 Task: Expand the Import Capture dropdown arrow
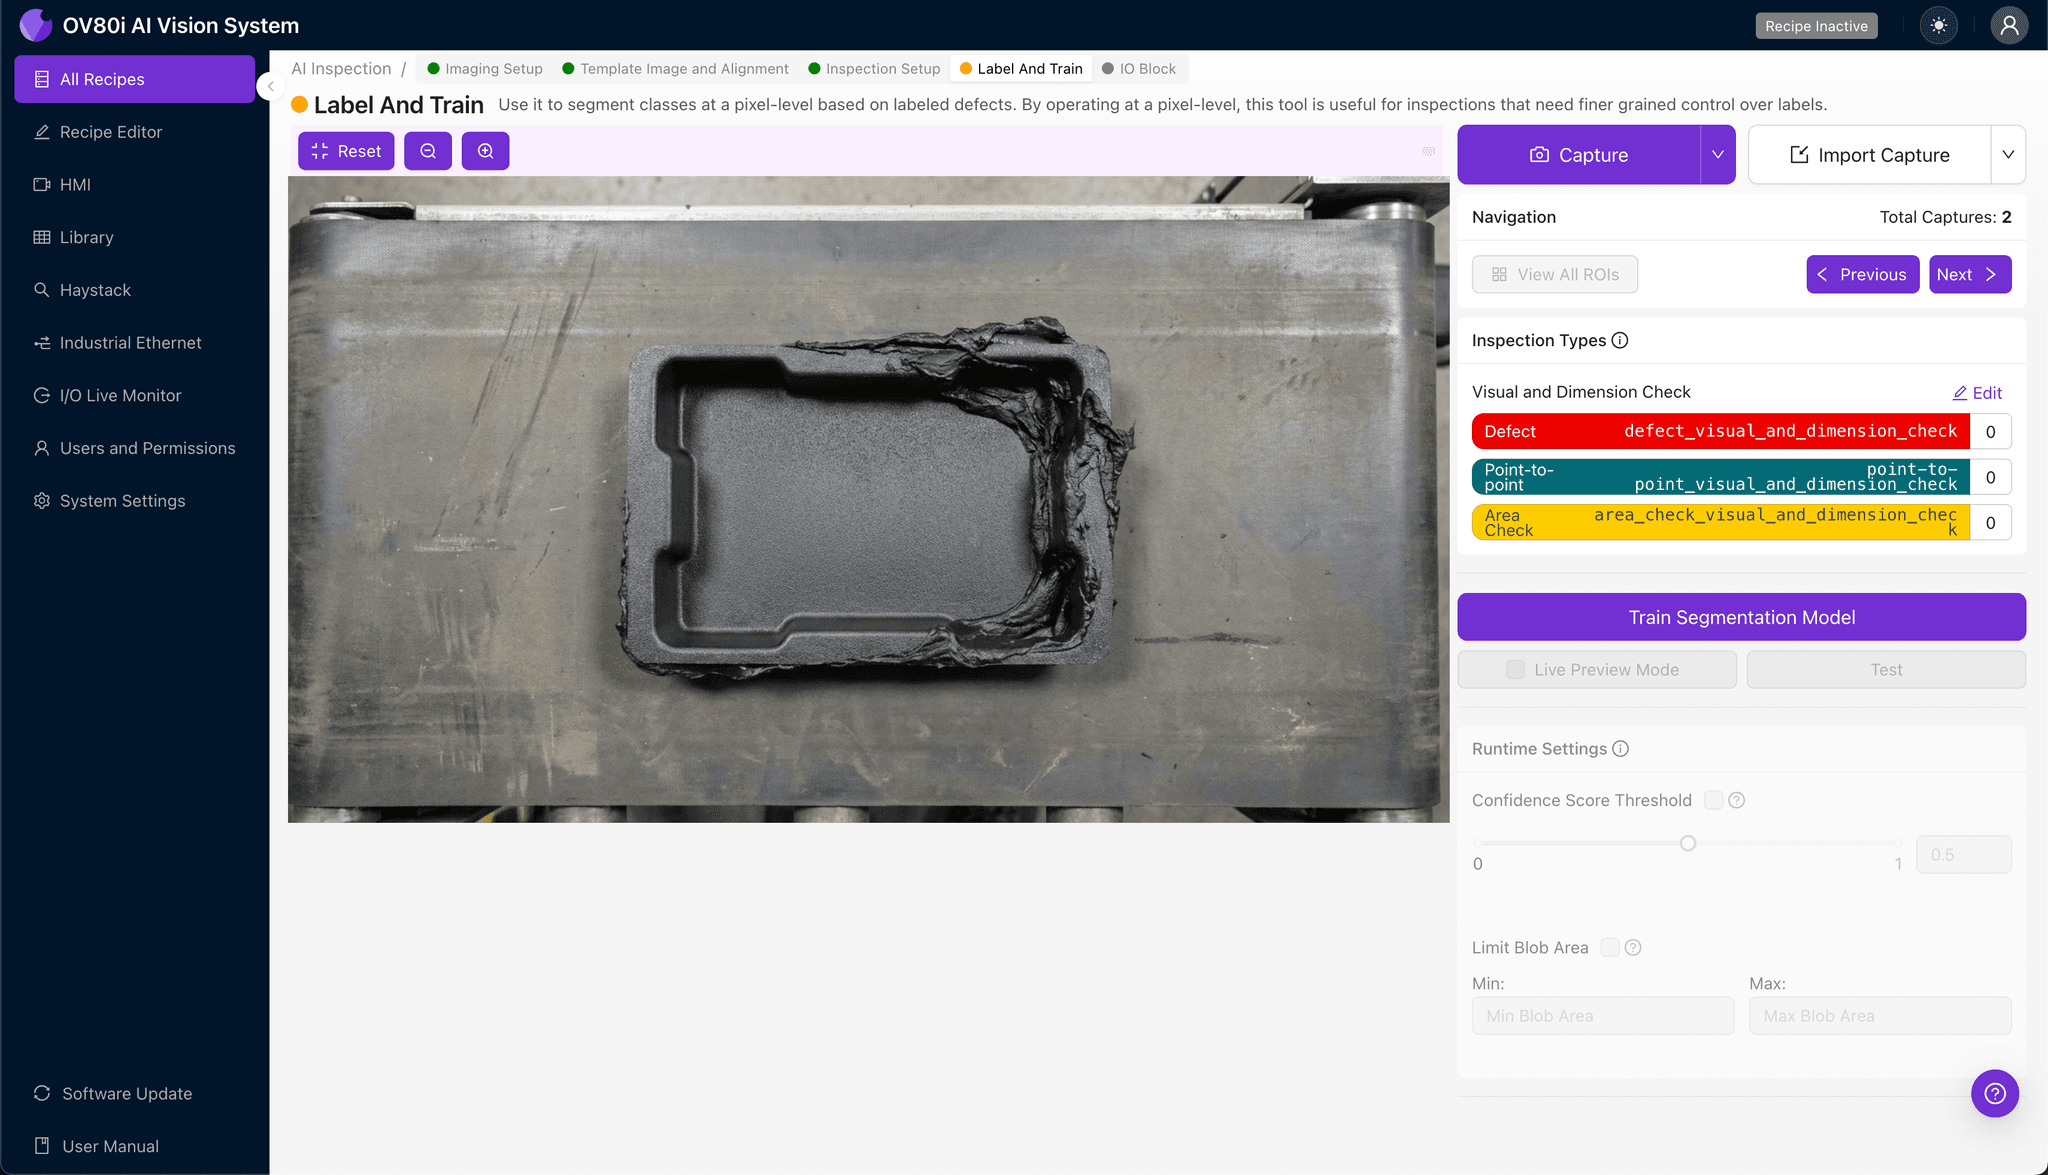[x=2007, y=155]
